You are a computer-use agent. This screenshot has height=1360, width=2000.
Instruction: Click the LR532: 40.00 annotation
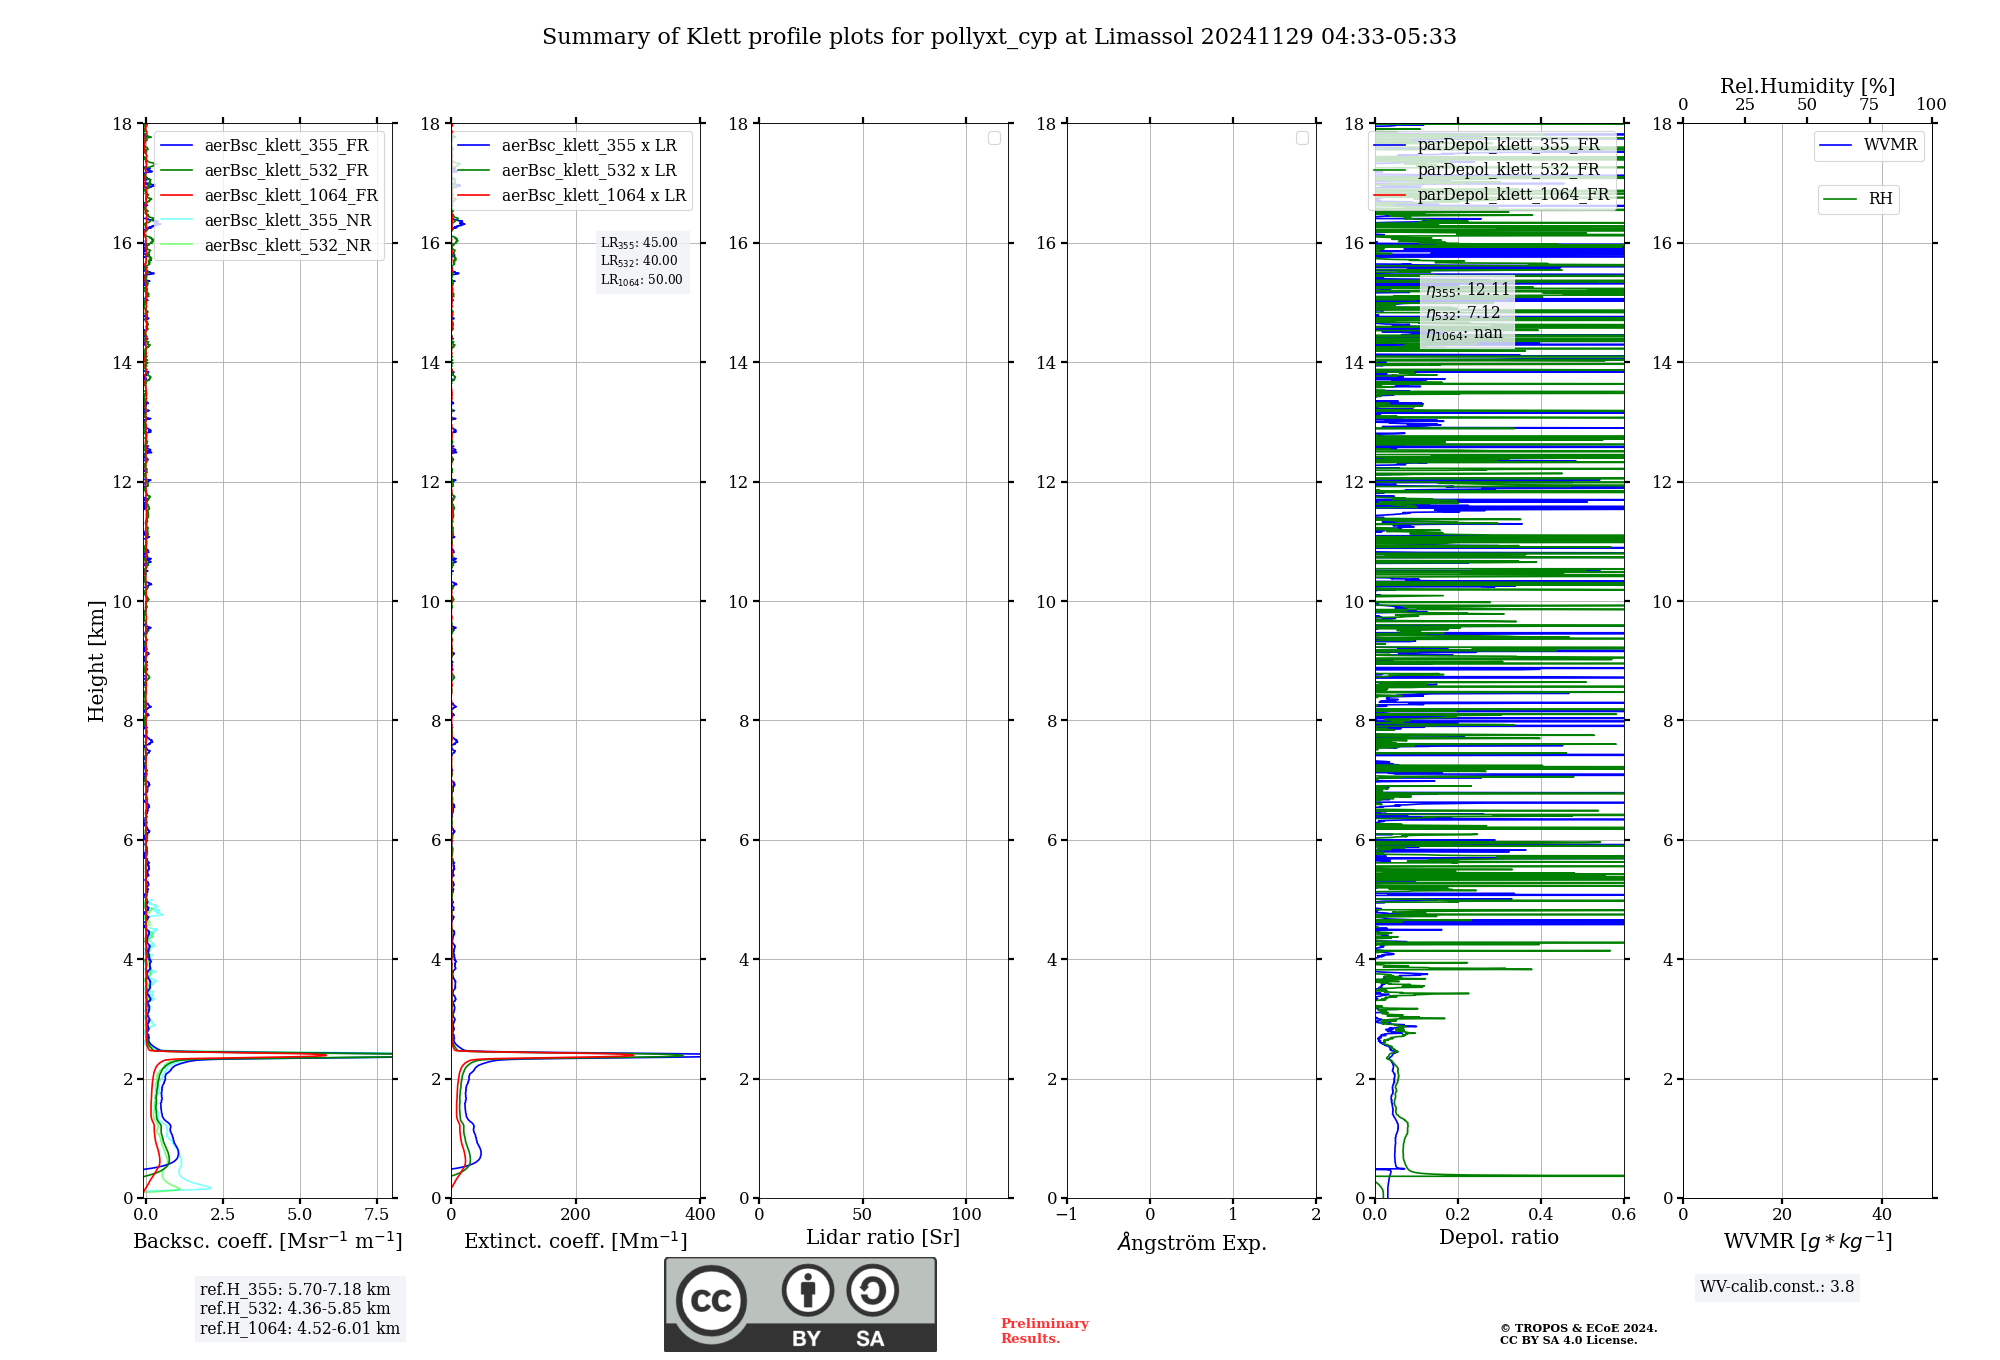point(639,261)
